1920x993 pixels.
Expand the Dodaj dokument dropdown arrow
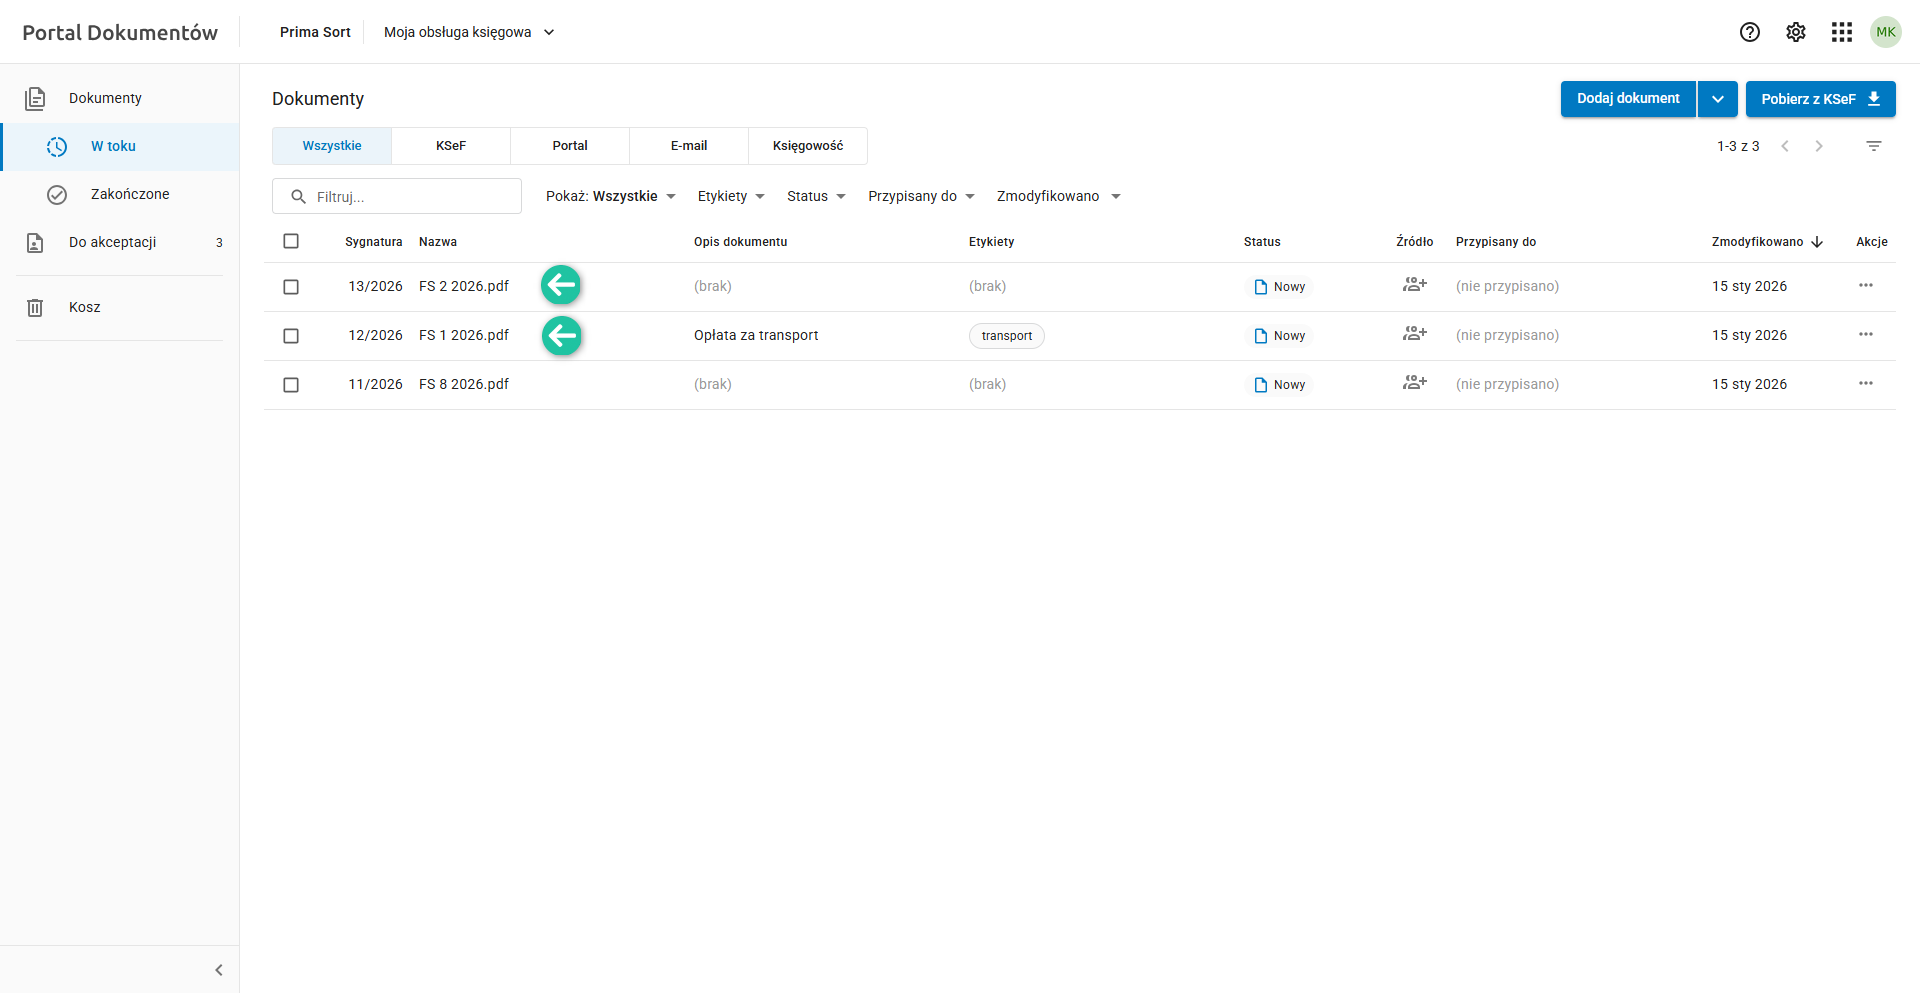1717,99
